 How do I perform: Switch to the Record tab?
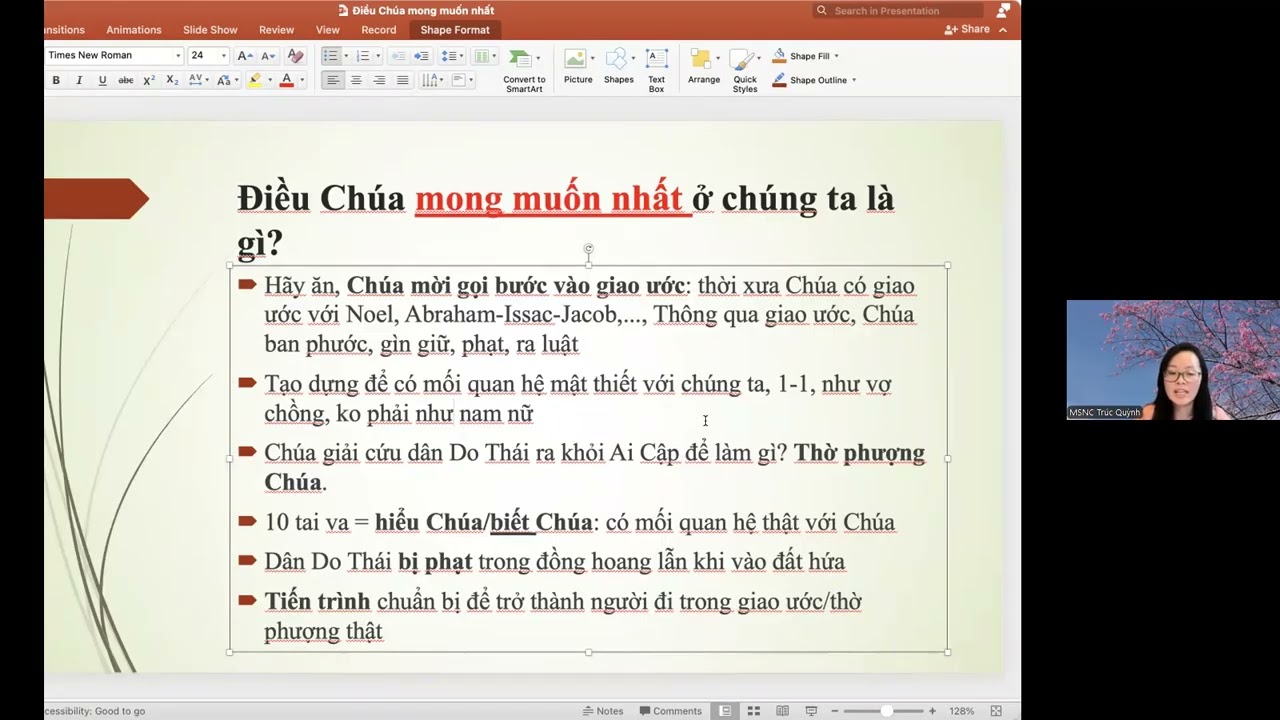click(379, 30)
